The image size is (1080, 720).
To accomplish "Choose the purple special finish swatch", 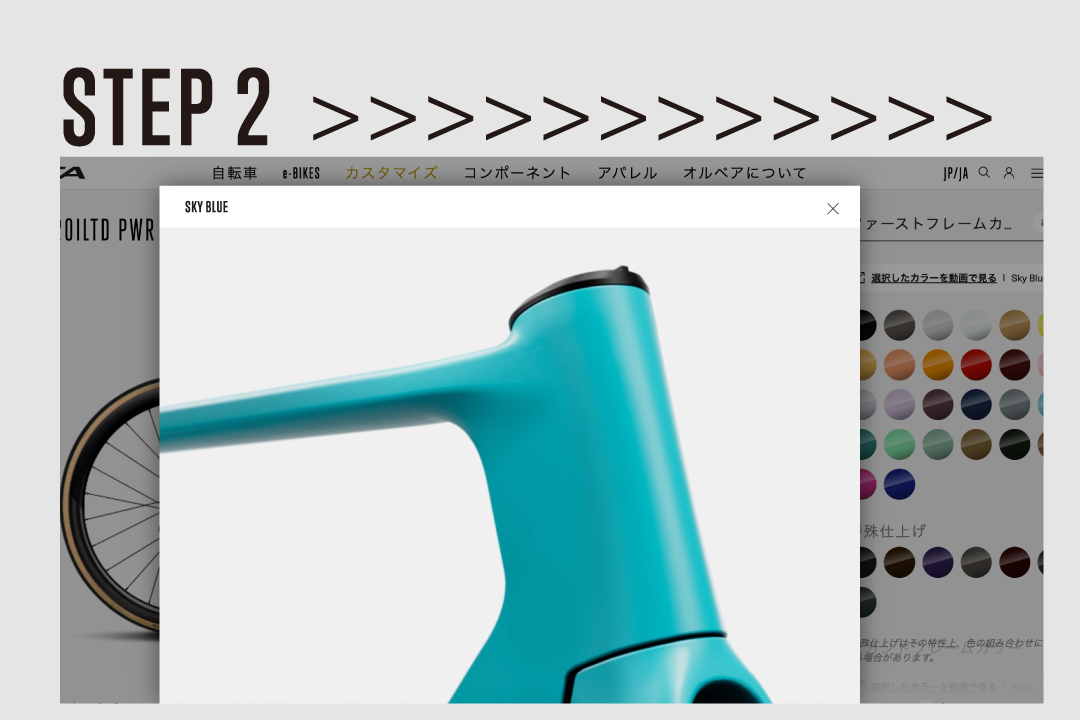I will click(x=937, y=562).
